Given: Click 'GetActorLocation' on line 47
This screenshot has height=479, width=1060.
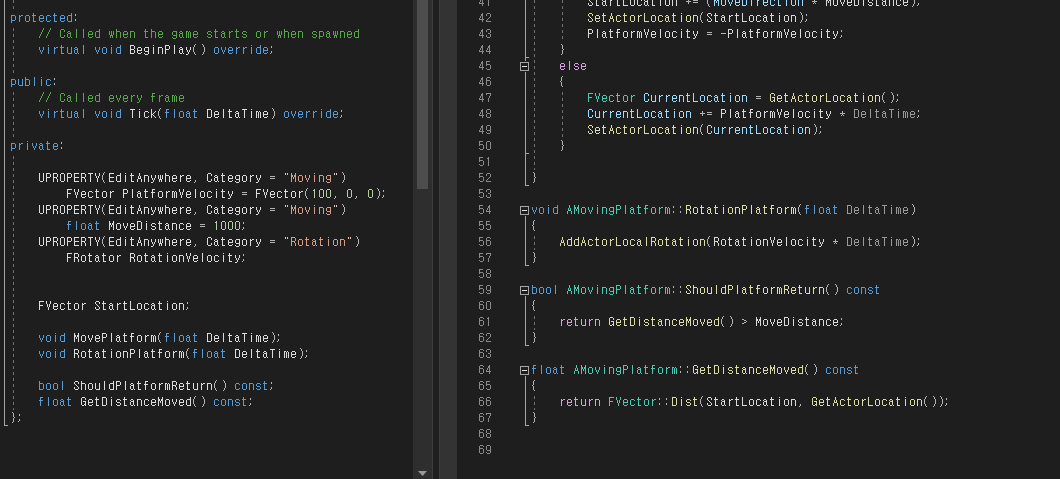Looking at the screenshot, I should coord(825,98).
